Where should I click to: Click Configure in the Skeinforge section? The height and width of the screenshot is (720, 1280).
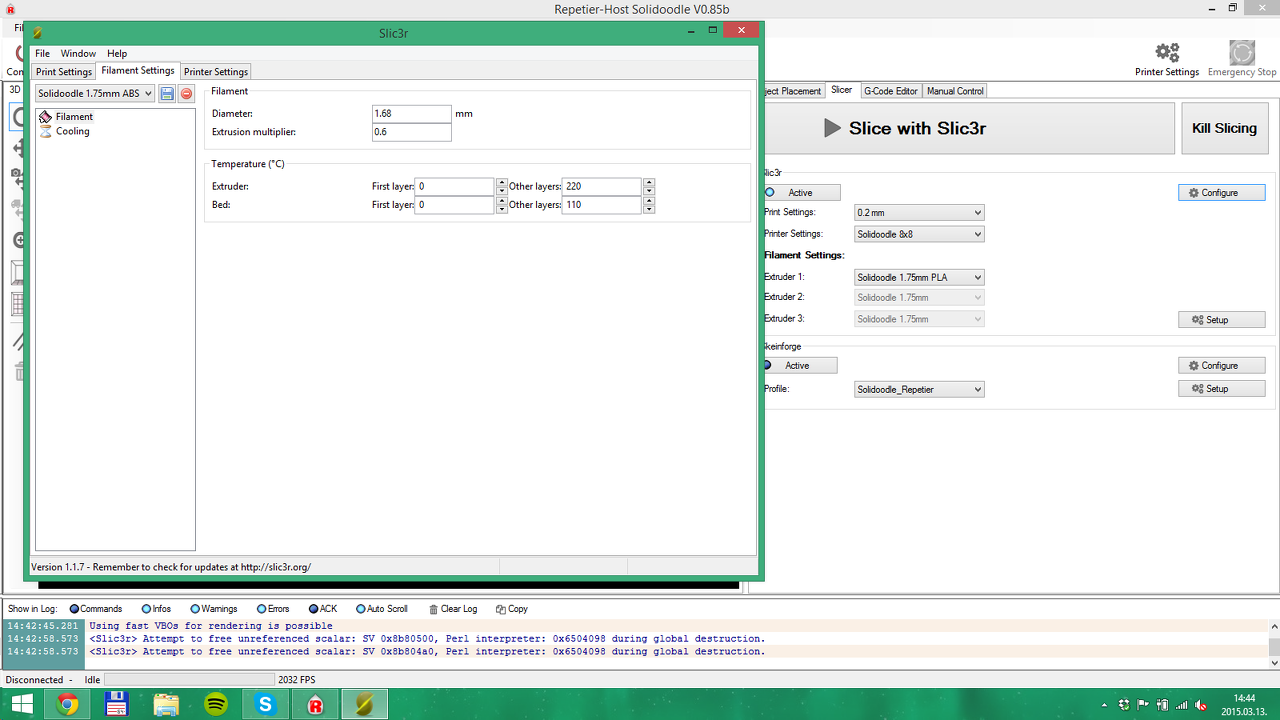pos(1221,366)
